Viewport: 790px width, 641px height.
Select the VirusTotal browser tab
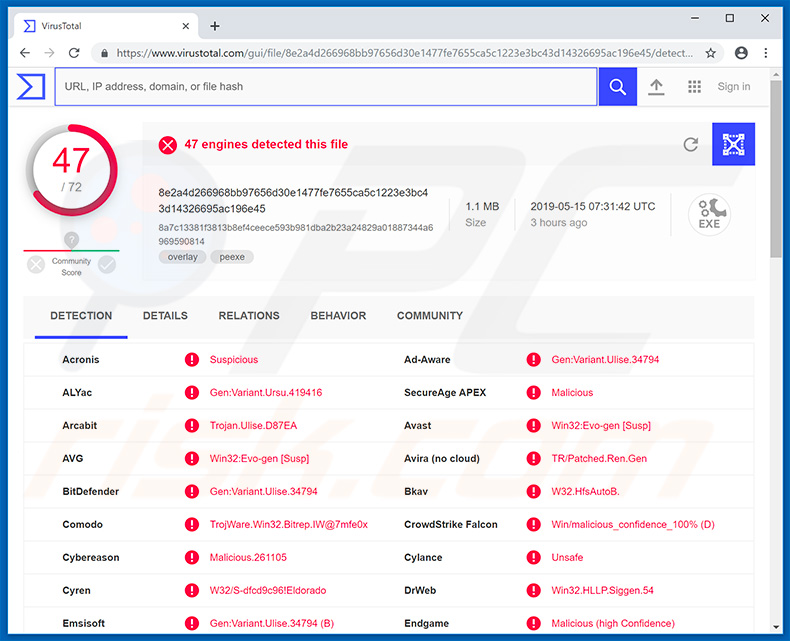106,26
